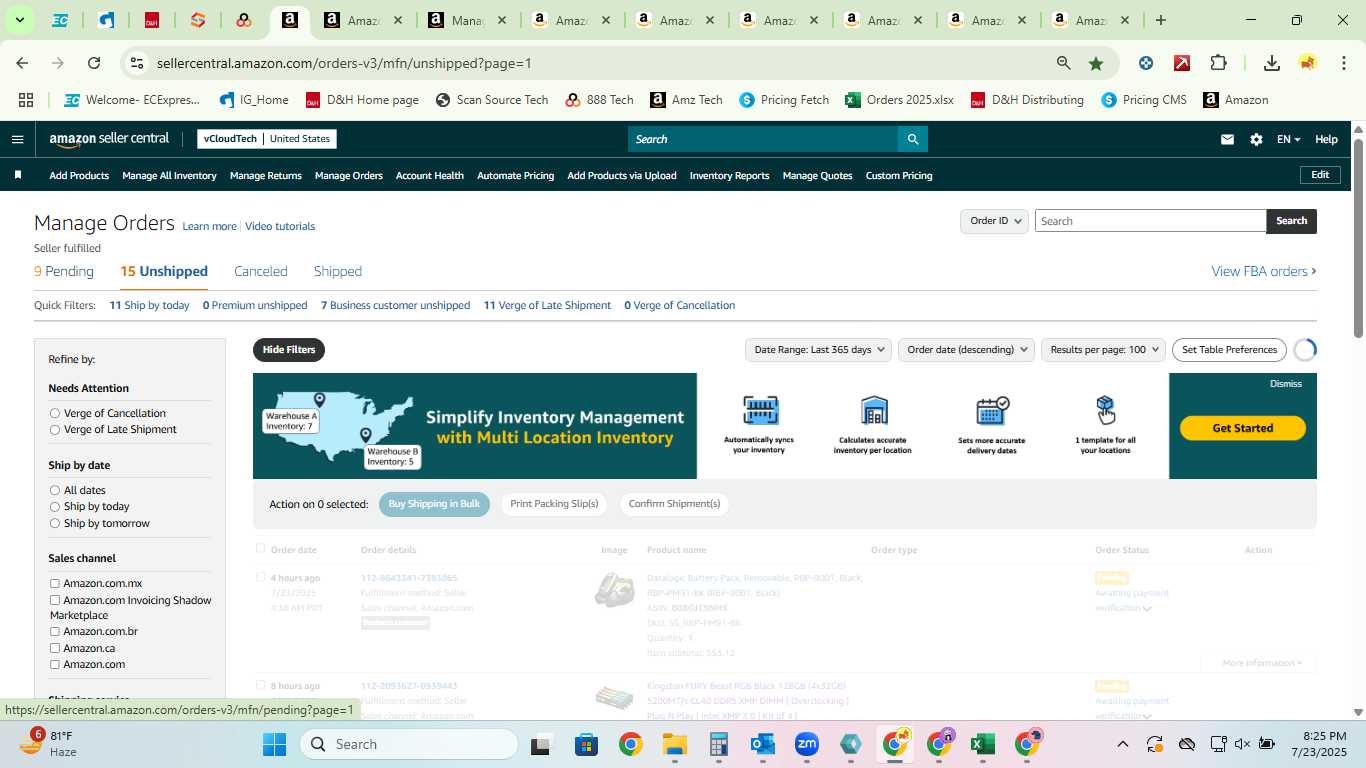Switch to the Canceled orders tab
The width and height of the screenshot is (1366, 768).
pyautogui.click(x=261, y=271)
